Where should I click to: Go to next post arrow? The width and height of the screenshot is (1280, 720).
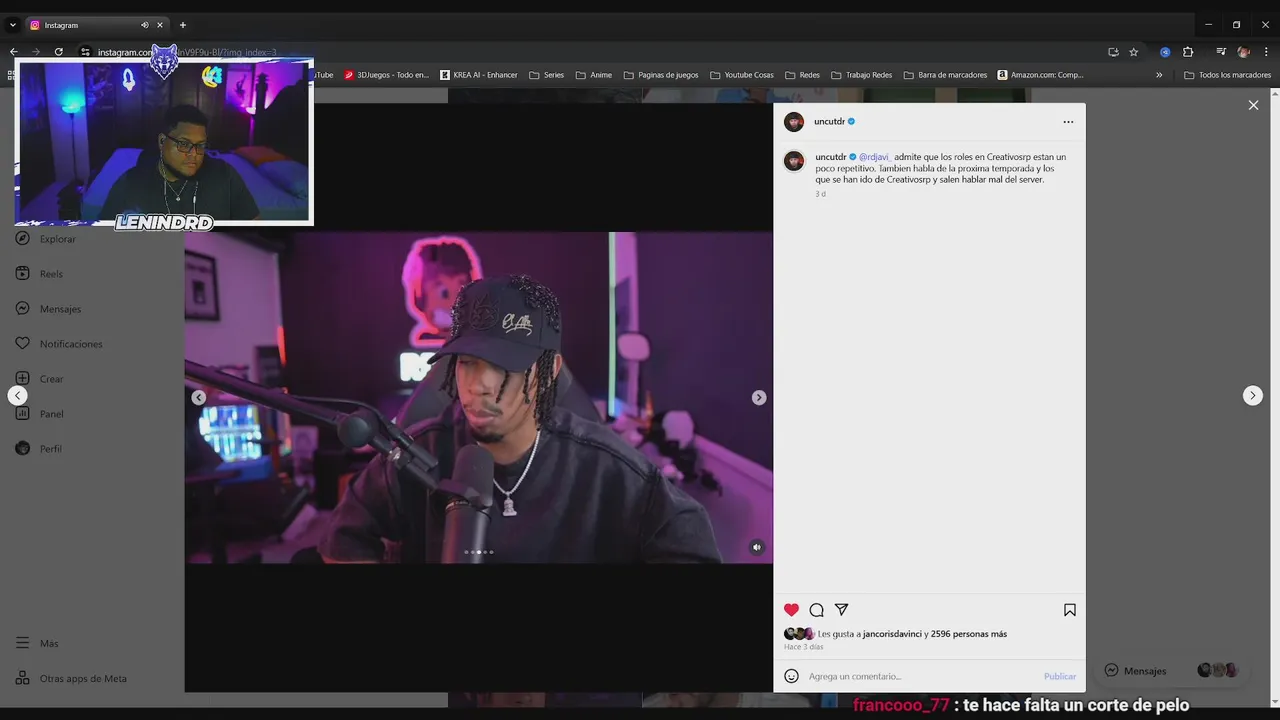pos(1253,396)
